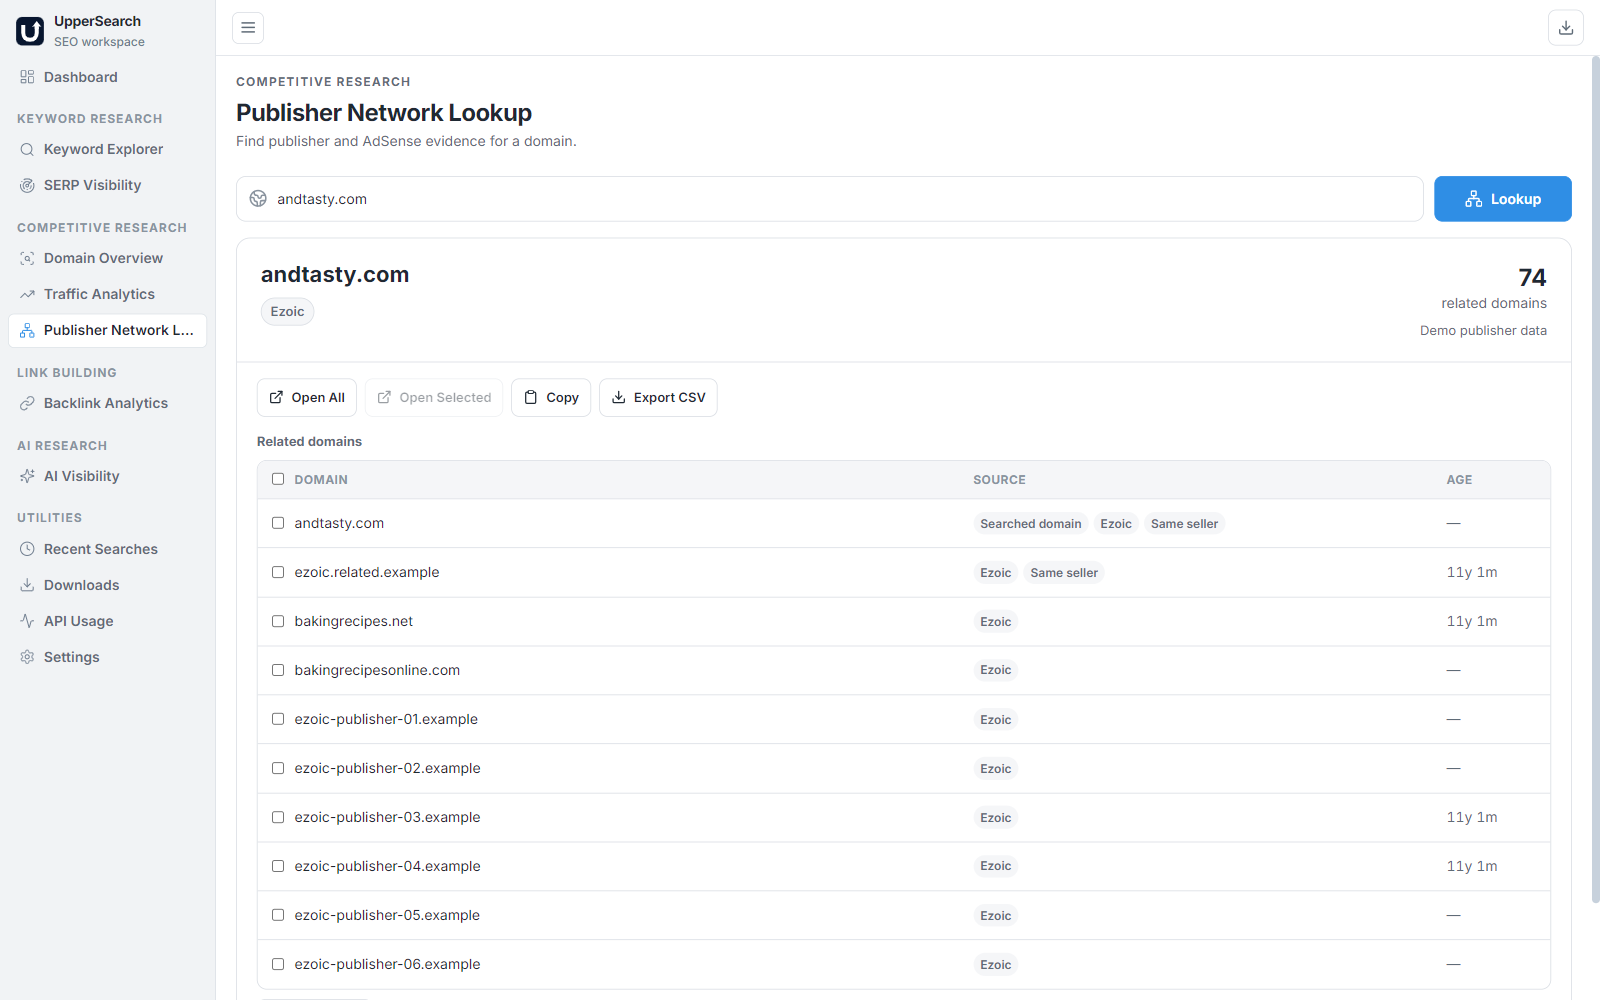Click the page vertical scrollbar
Image resolution: width=1600 pixels, height=1000 pixels.
pos(1595,480)
